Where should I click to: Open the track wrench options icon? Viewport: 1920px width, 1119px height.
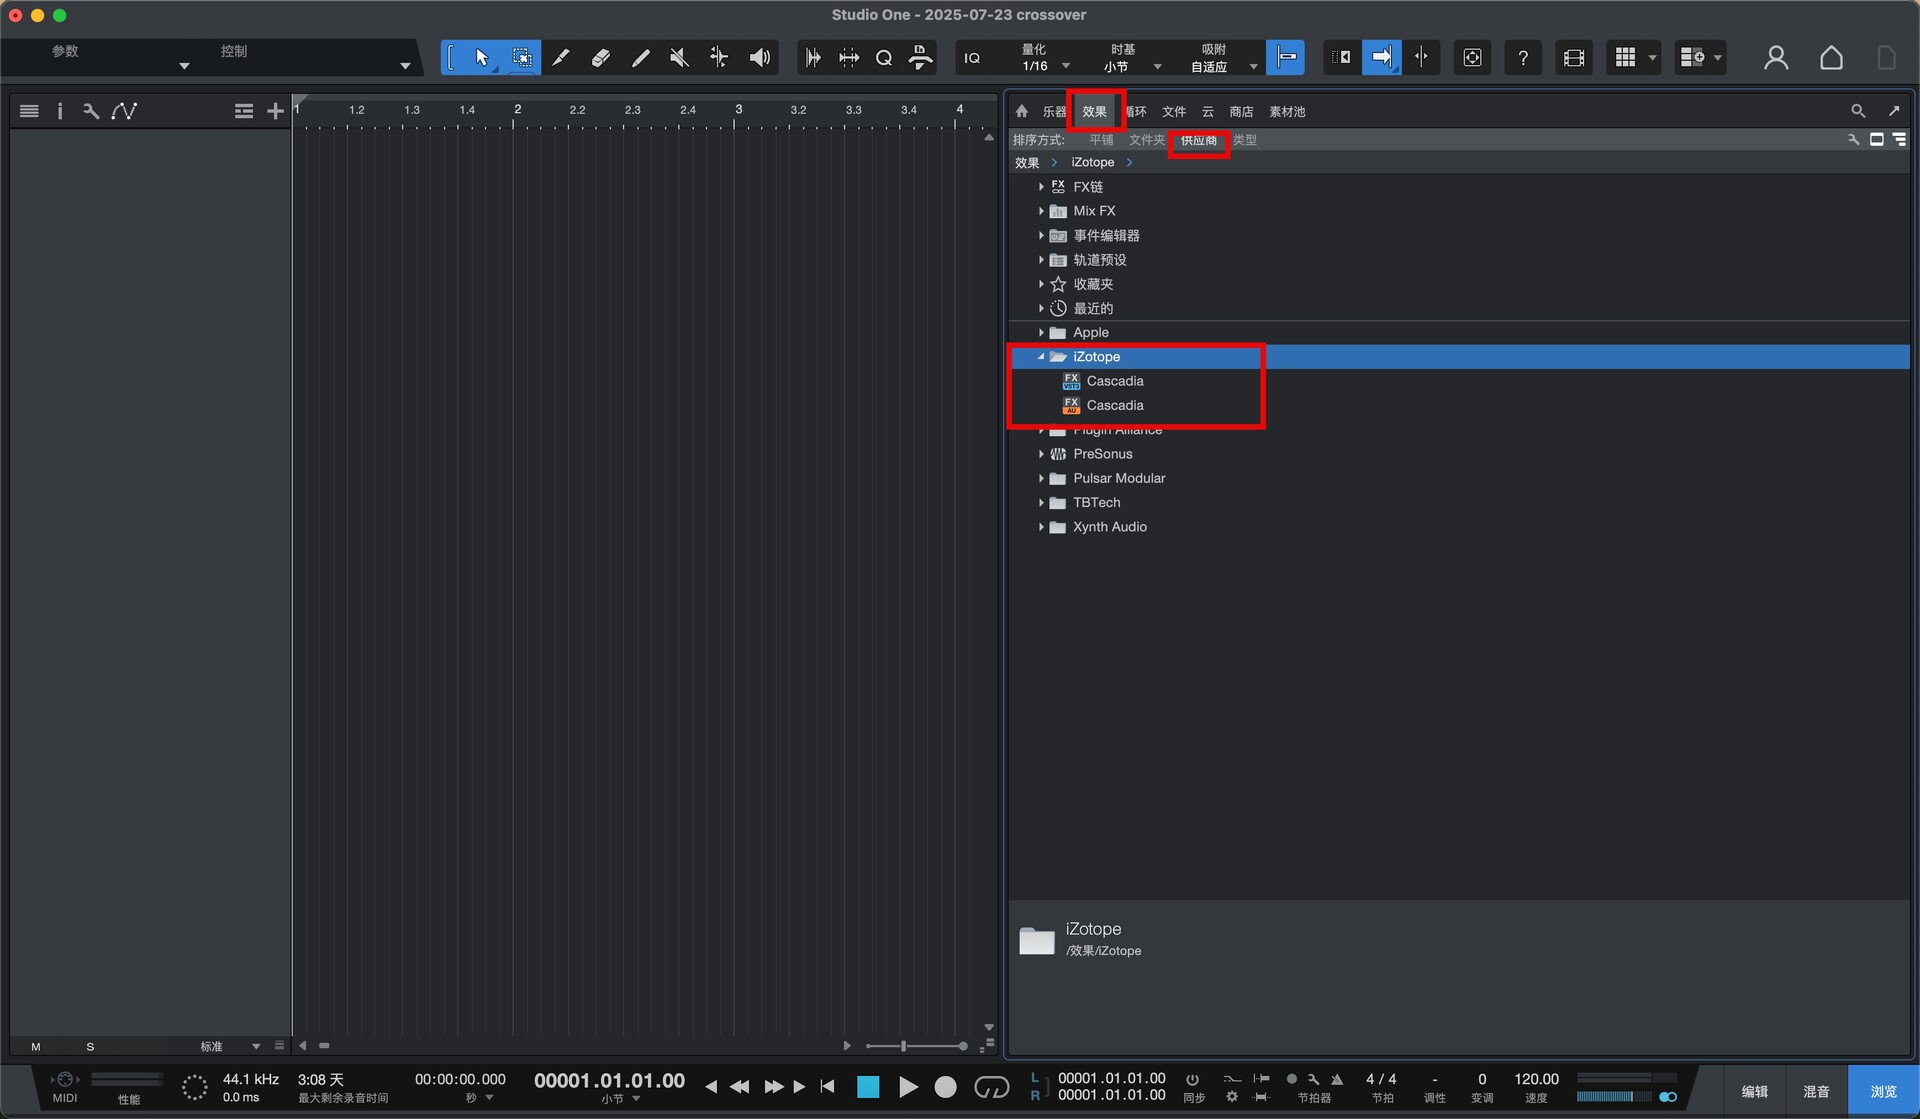(x=91, y=111)
